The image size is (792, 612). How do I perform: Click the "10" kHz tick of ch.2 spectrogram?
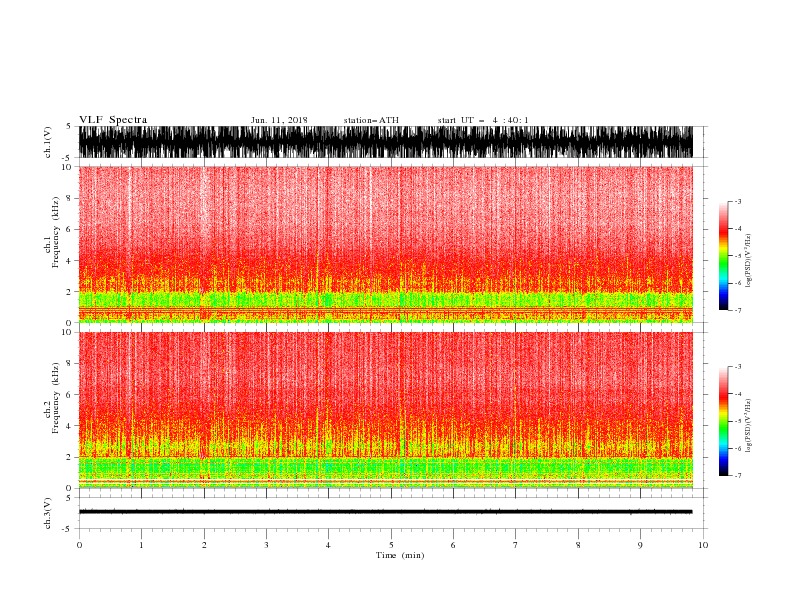pyautogui.click(x=67, y=332)
